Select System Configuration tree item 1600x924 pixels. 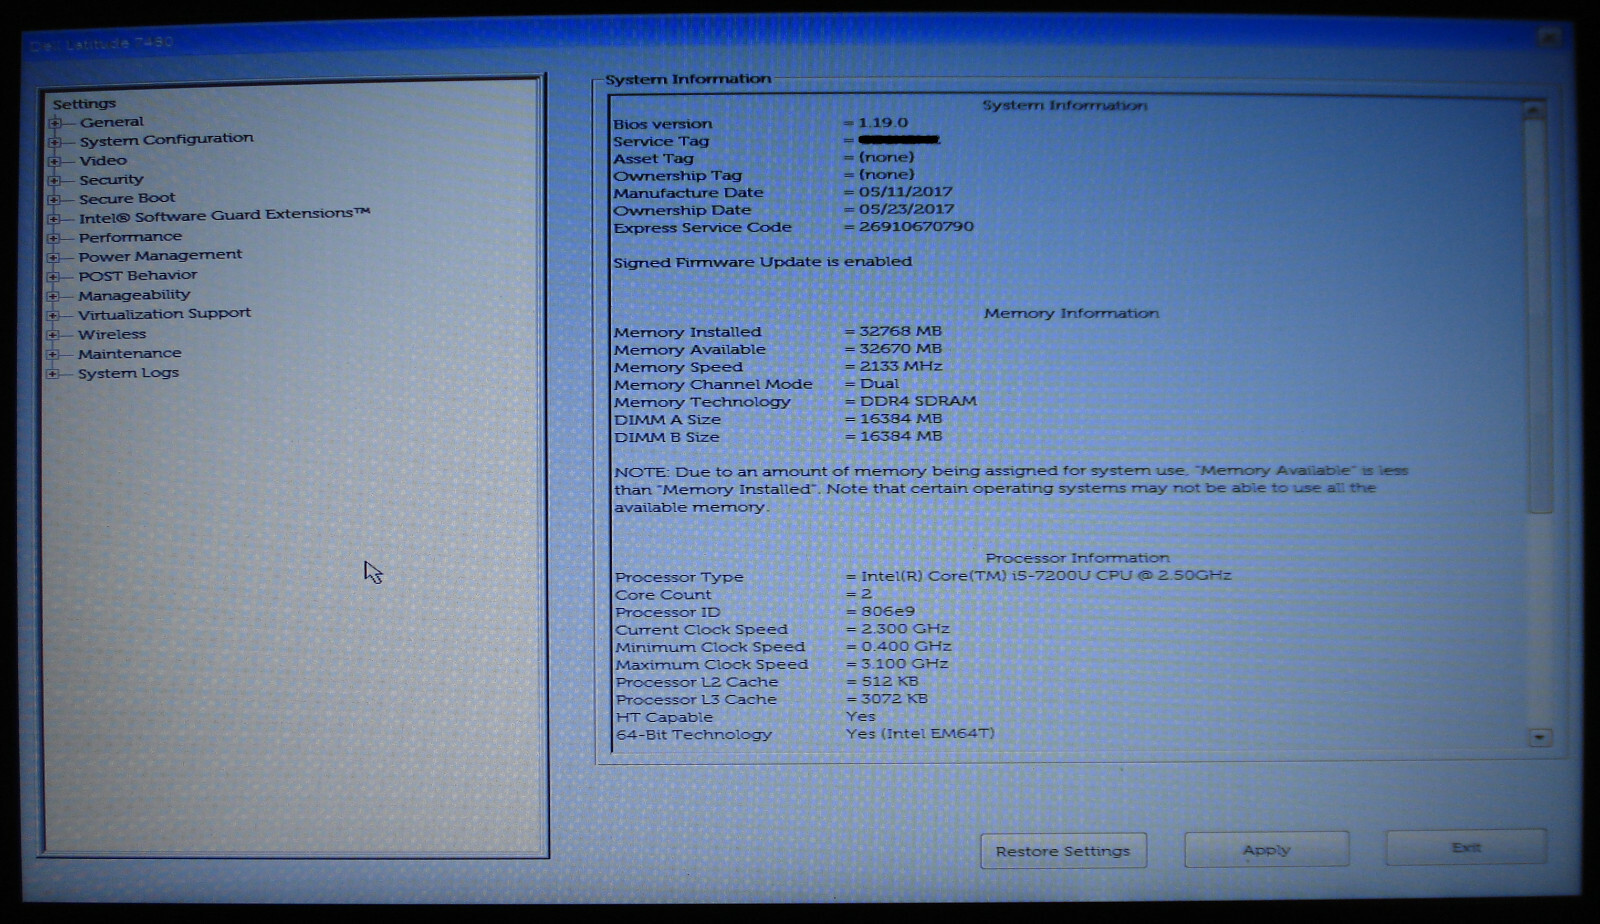click(x=166, y=139)
